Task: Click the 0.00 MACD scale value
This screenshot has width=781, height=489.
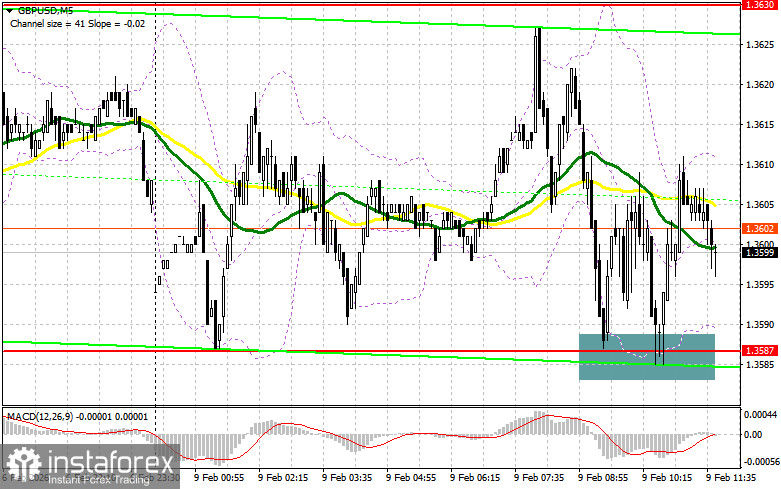Action: click(x=753, y=434)
